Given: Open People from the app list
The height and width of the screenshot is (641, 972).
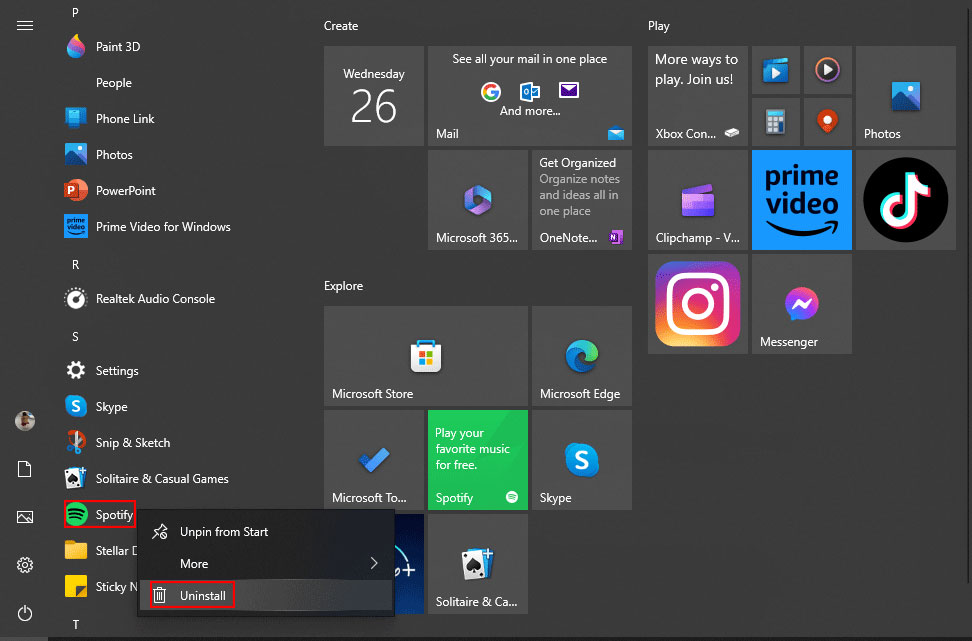Looking at the screenshot, I should pos(113,82).
